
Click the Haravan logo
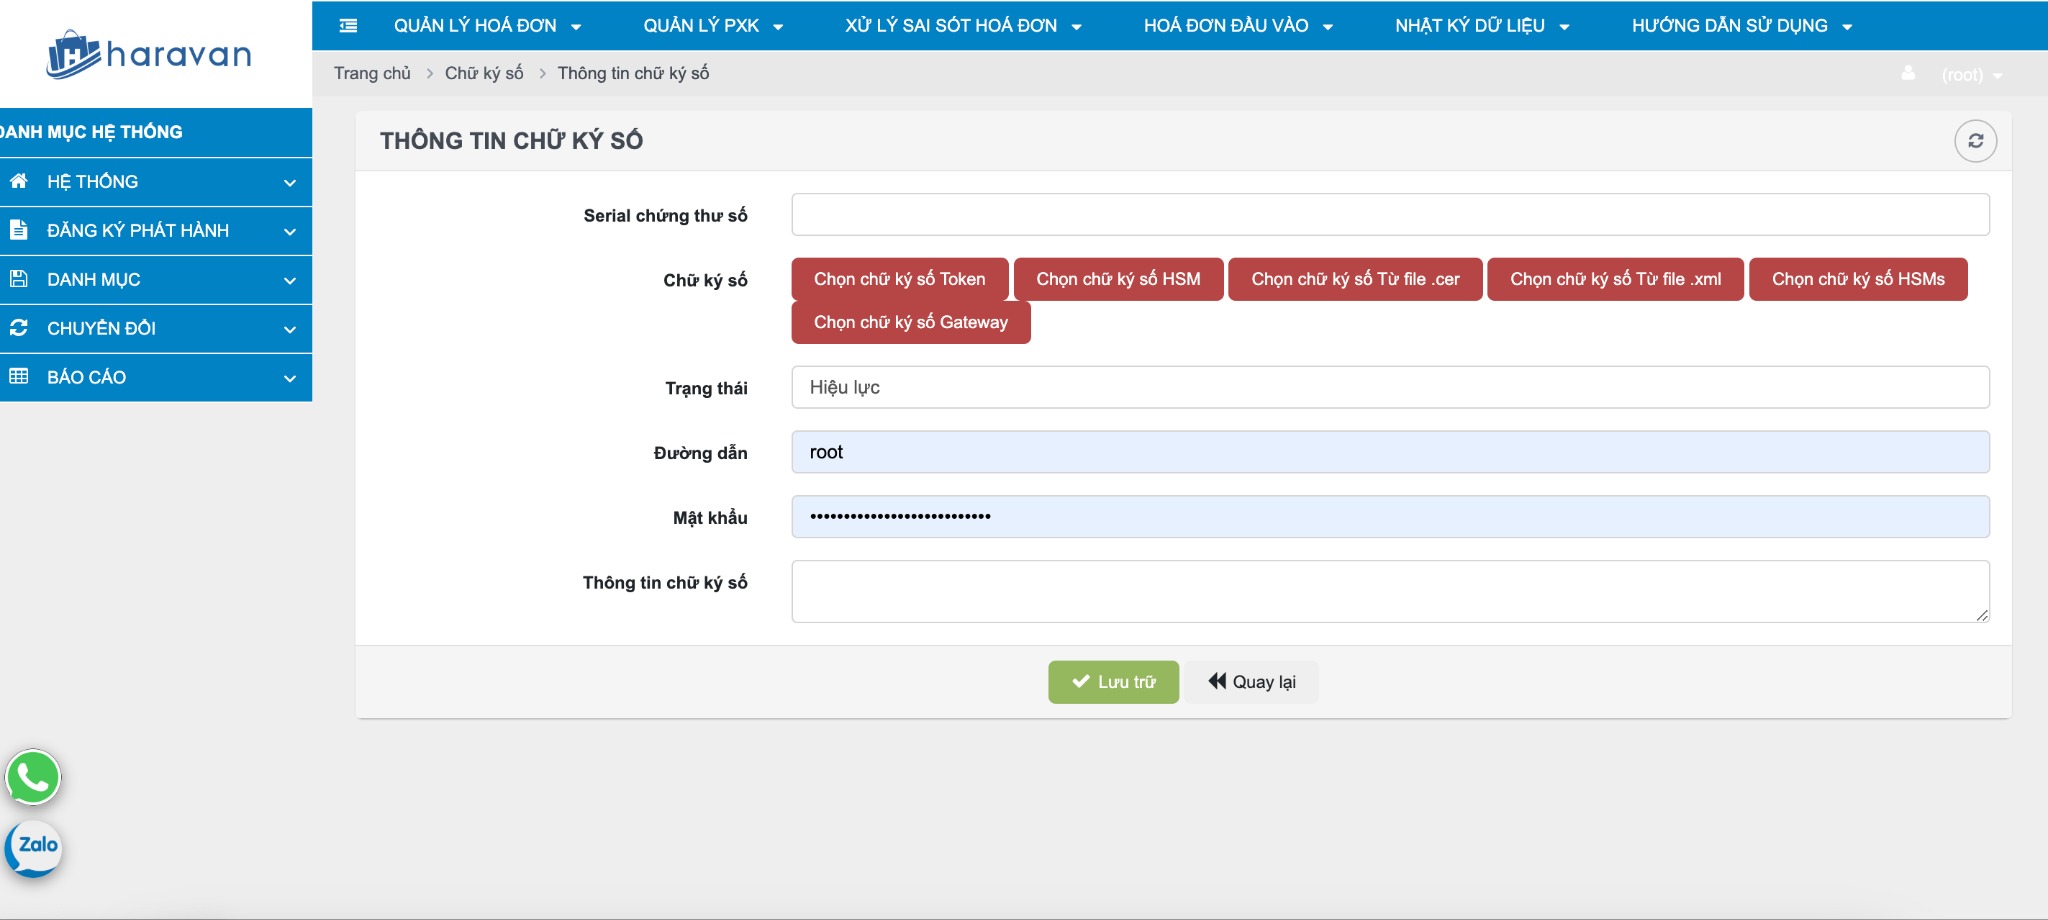(x=150, y=54)
